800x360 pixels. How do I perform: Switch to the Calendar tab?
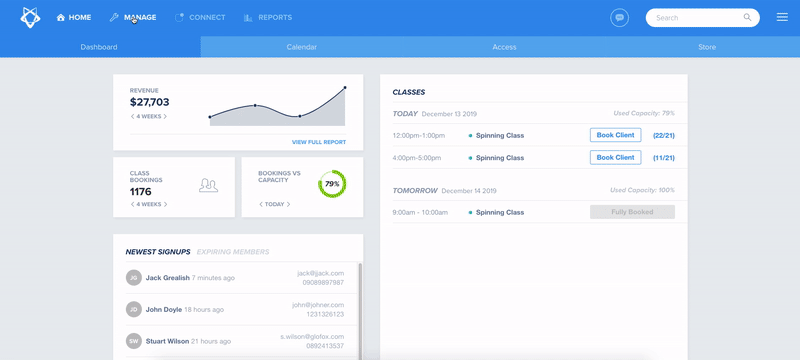pyautogui.click(x=302, y=47)
